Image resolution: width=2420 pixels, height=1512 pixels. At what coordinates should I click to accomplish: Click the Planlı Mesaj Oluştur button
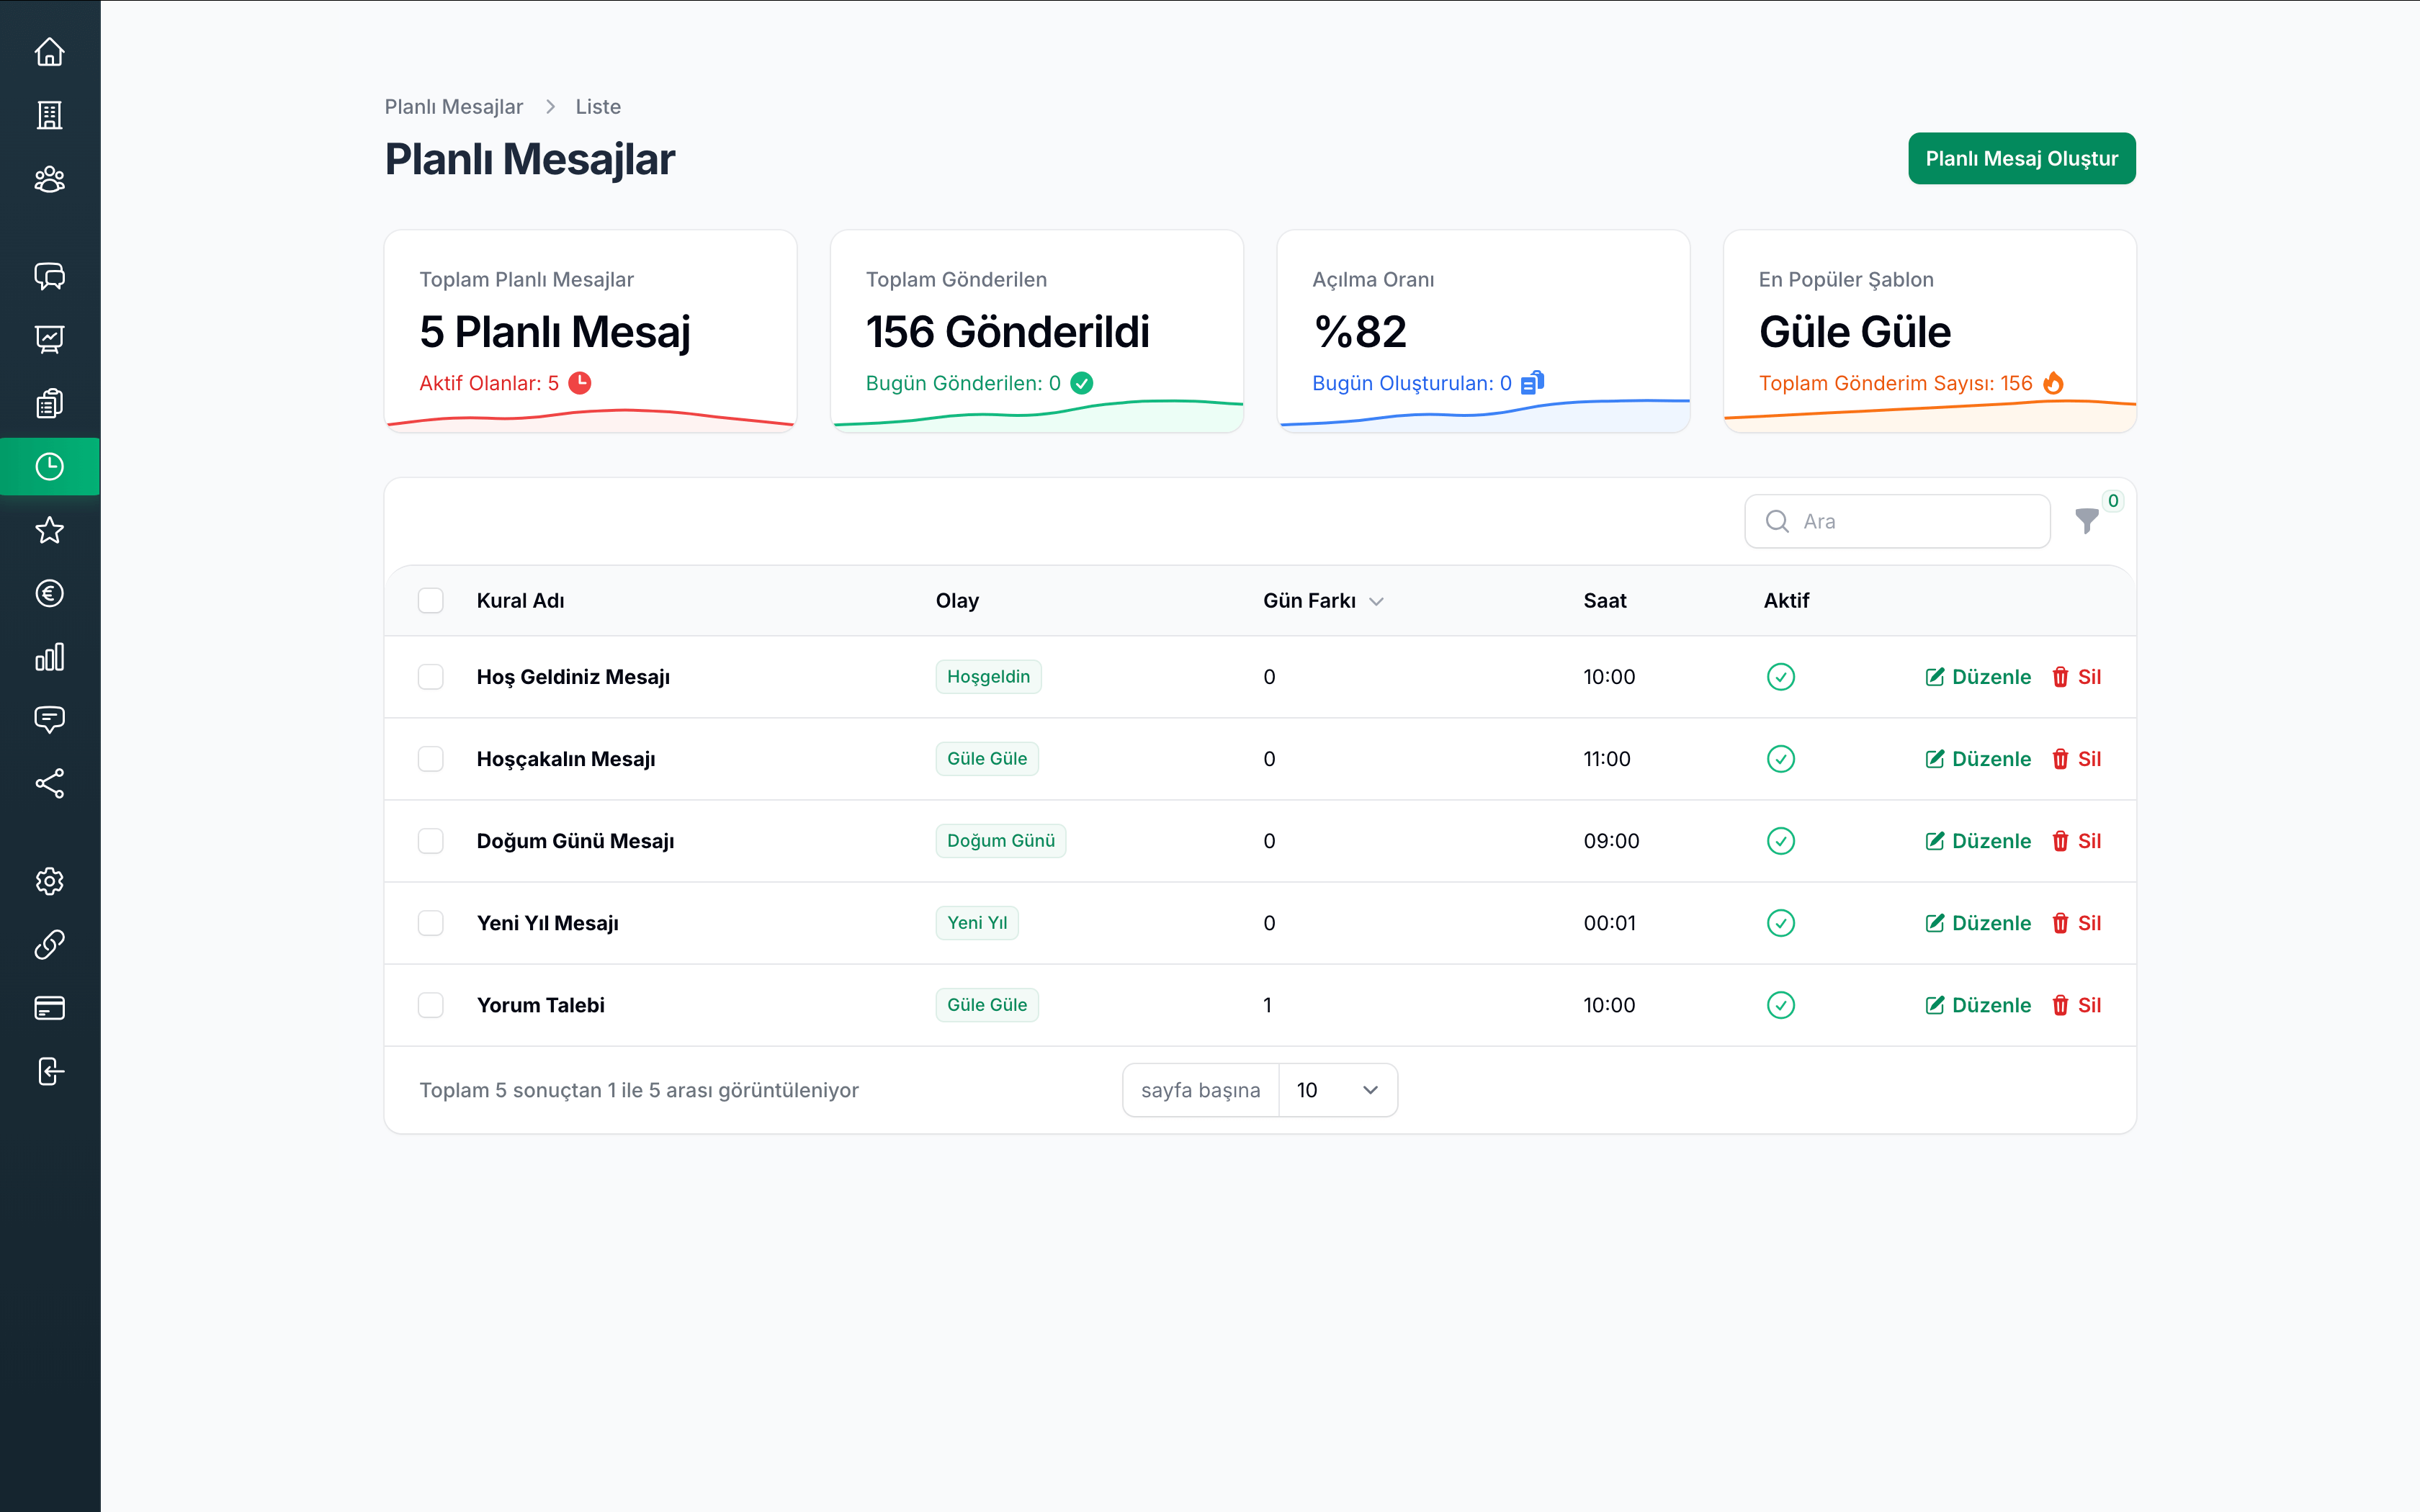click(2021, 158)
